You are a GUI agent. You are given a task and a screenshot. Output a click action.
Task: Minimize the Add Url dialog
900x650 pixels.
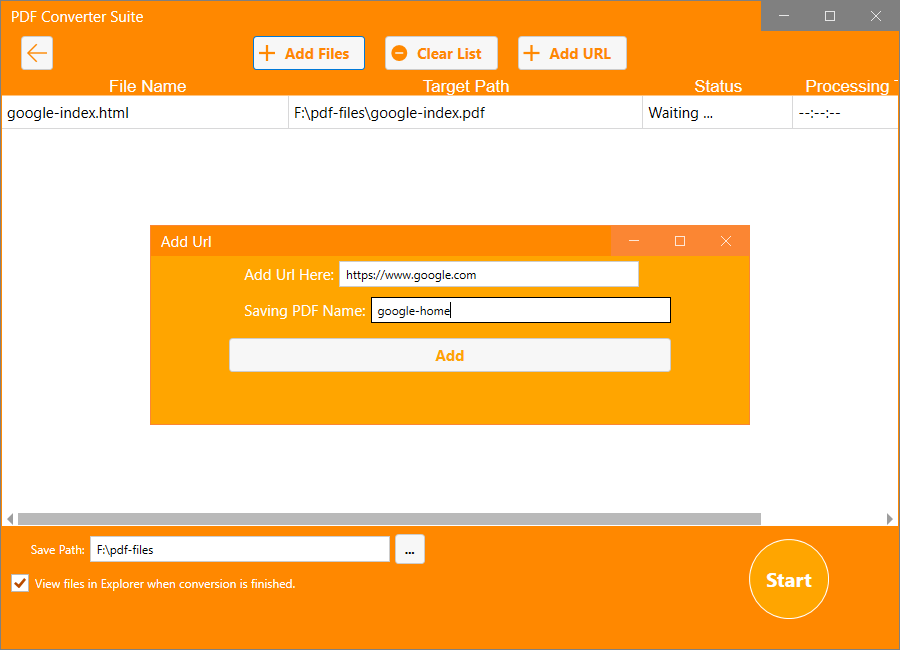634,241
